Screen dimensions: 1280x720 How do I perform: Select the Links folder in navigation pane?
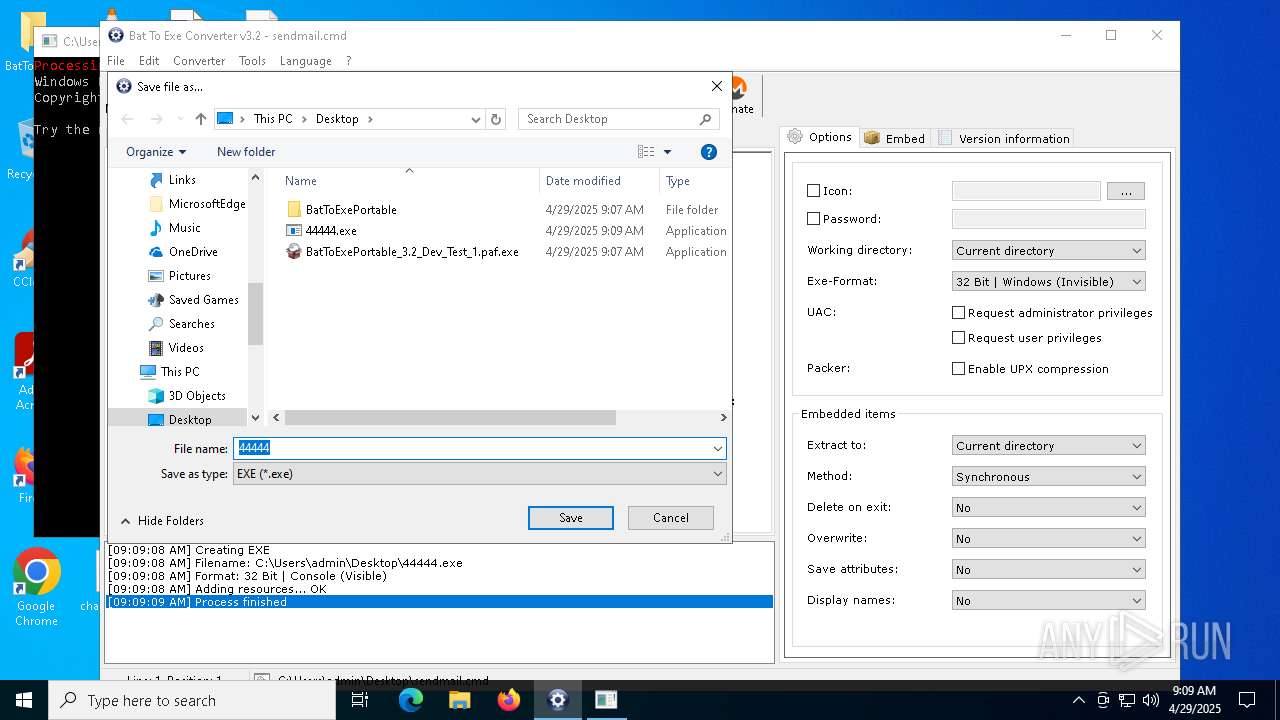coord(182,180)
